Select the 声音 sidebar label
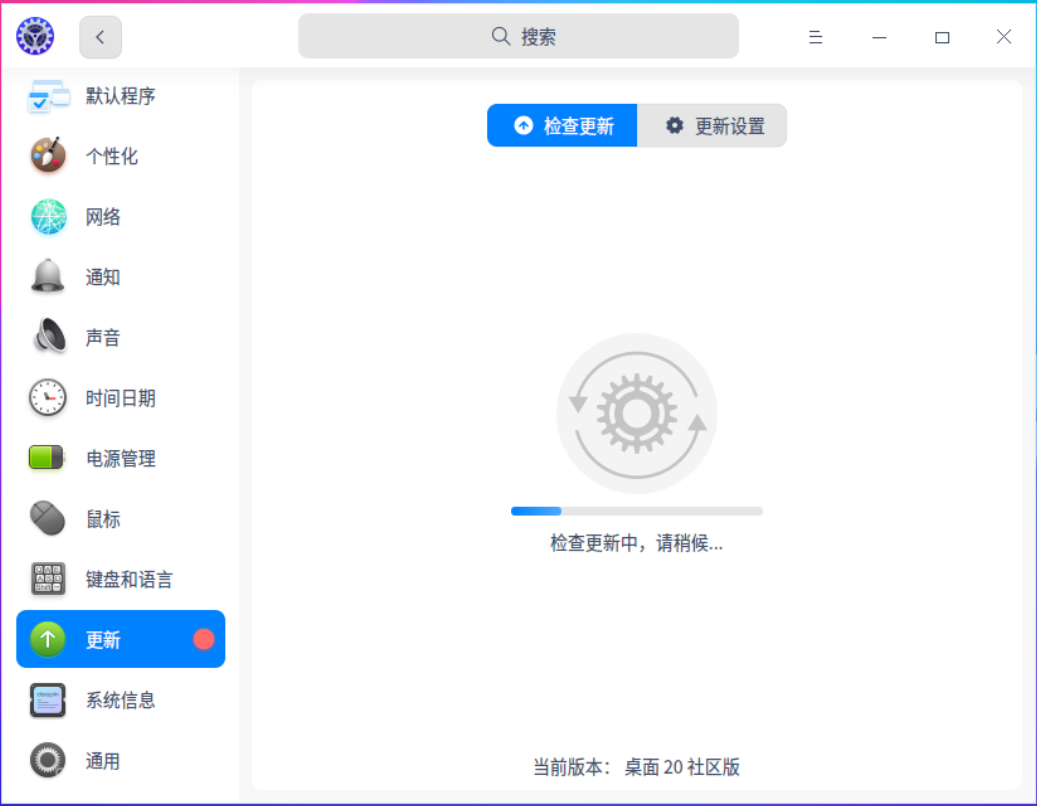The image size is (1037, 806). pos(103,338)
